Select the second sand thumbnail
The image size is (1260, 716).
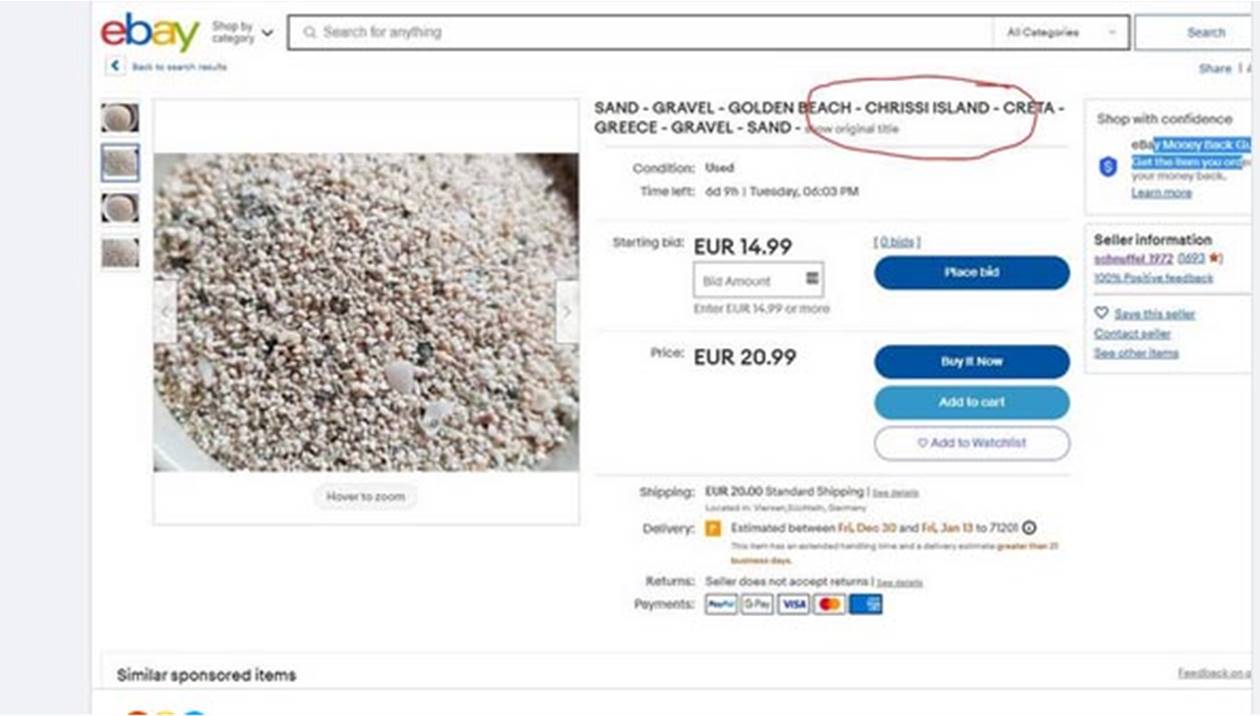(120, 162)
